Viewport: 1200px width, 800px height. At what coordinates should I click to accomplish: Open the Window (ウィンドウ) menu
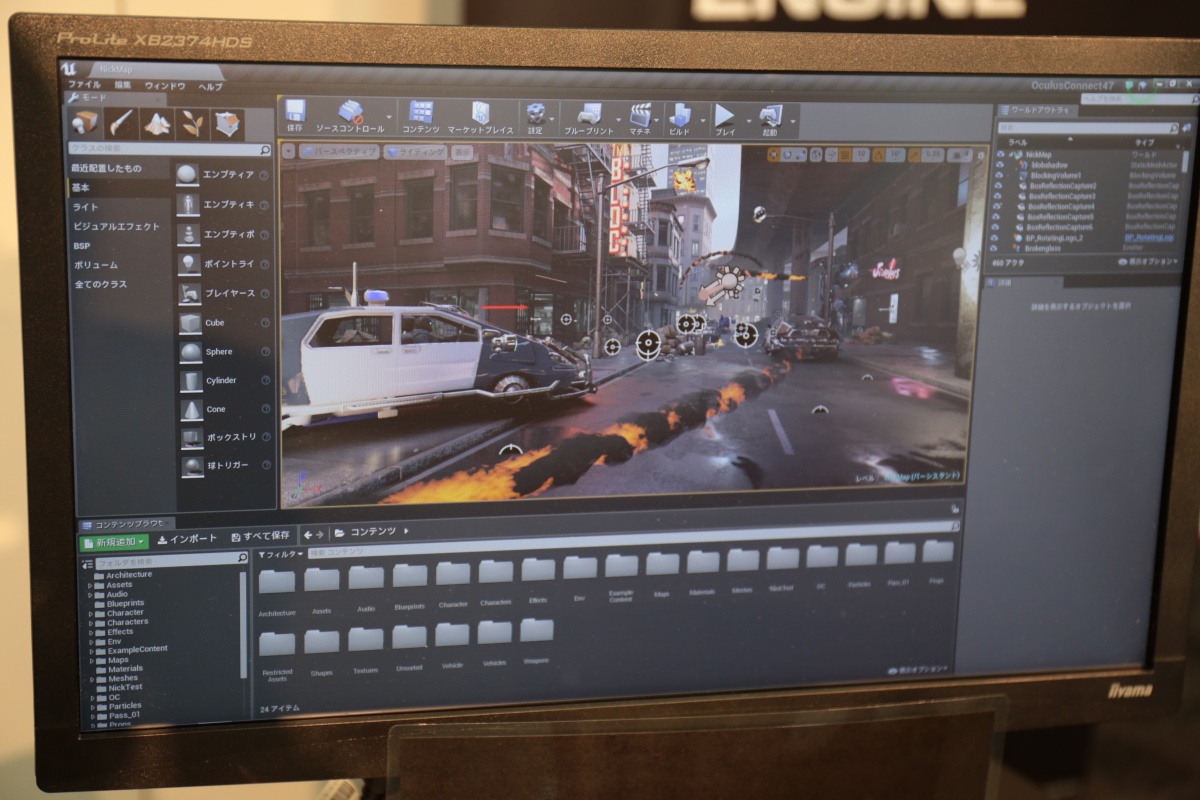point(165,87)
